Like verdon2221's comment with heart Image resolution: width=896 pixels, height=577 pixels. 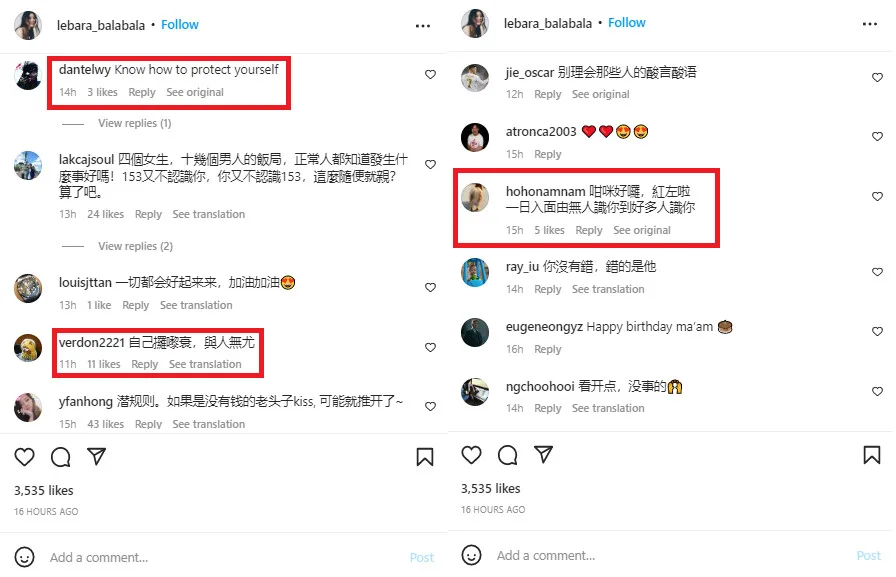[x=430, y=347]
